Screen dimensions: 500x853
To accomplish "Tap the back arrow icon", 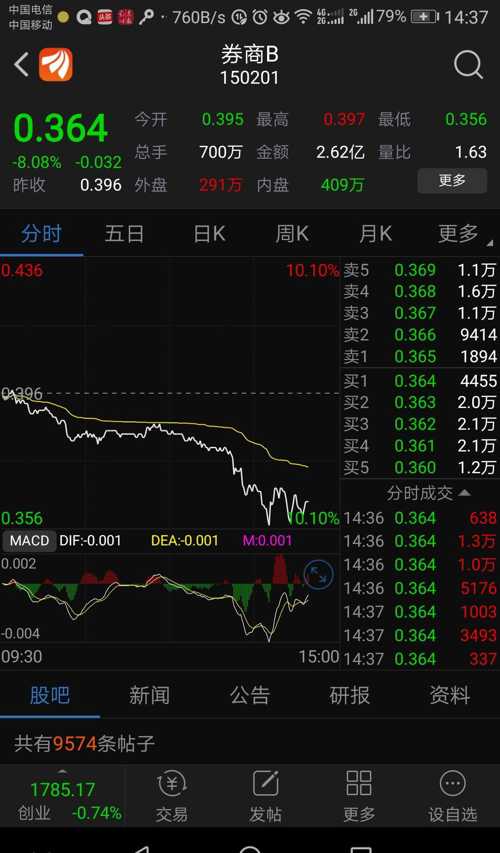I will 21,65.
